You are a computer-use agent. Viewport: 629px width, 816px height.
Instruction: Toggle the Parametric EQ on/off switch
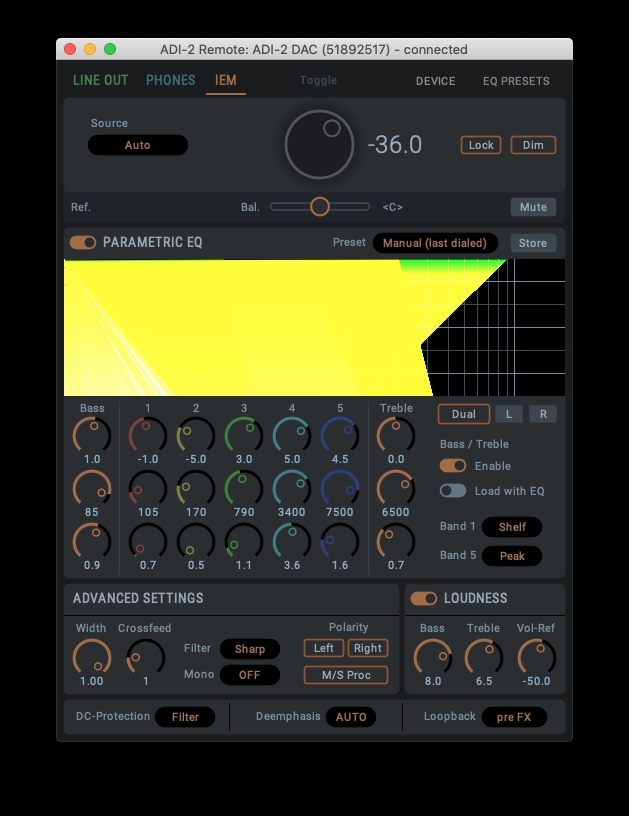coord(83,243)
